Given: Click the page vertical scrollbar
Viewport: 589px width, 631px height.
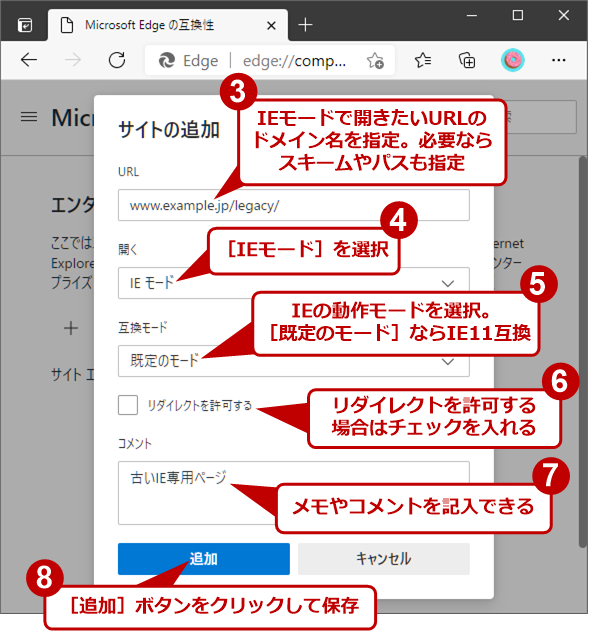Looking at the screenshot, I should pos(583,352).
